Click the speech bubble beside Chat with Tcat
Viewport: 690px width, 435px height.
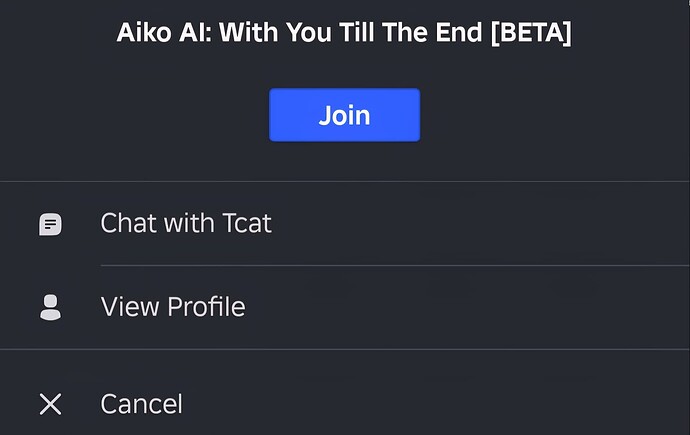click(50, 224)
